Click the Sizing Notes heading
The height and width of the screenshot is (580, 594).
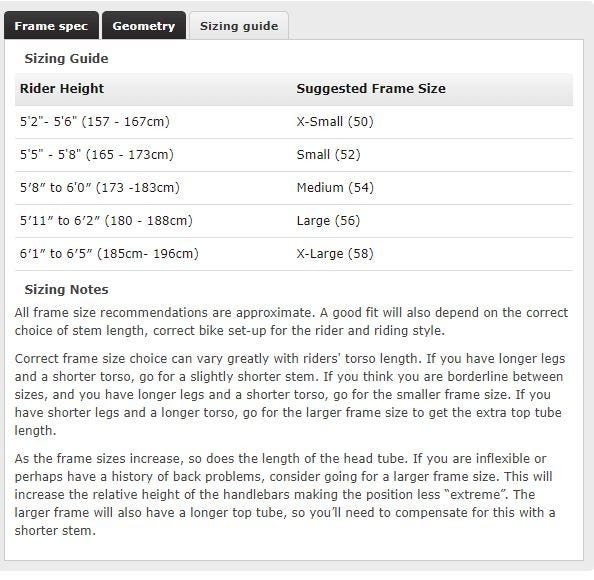[66, 290]
